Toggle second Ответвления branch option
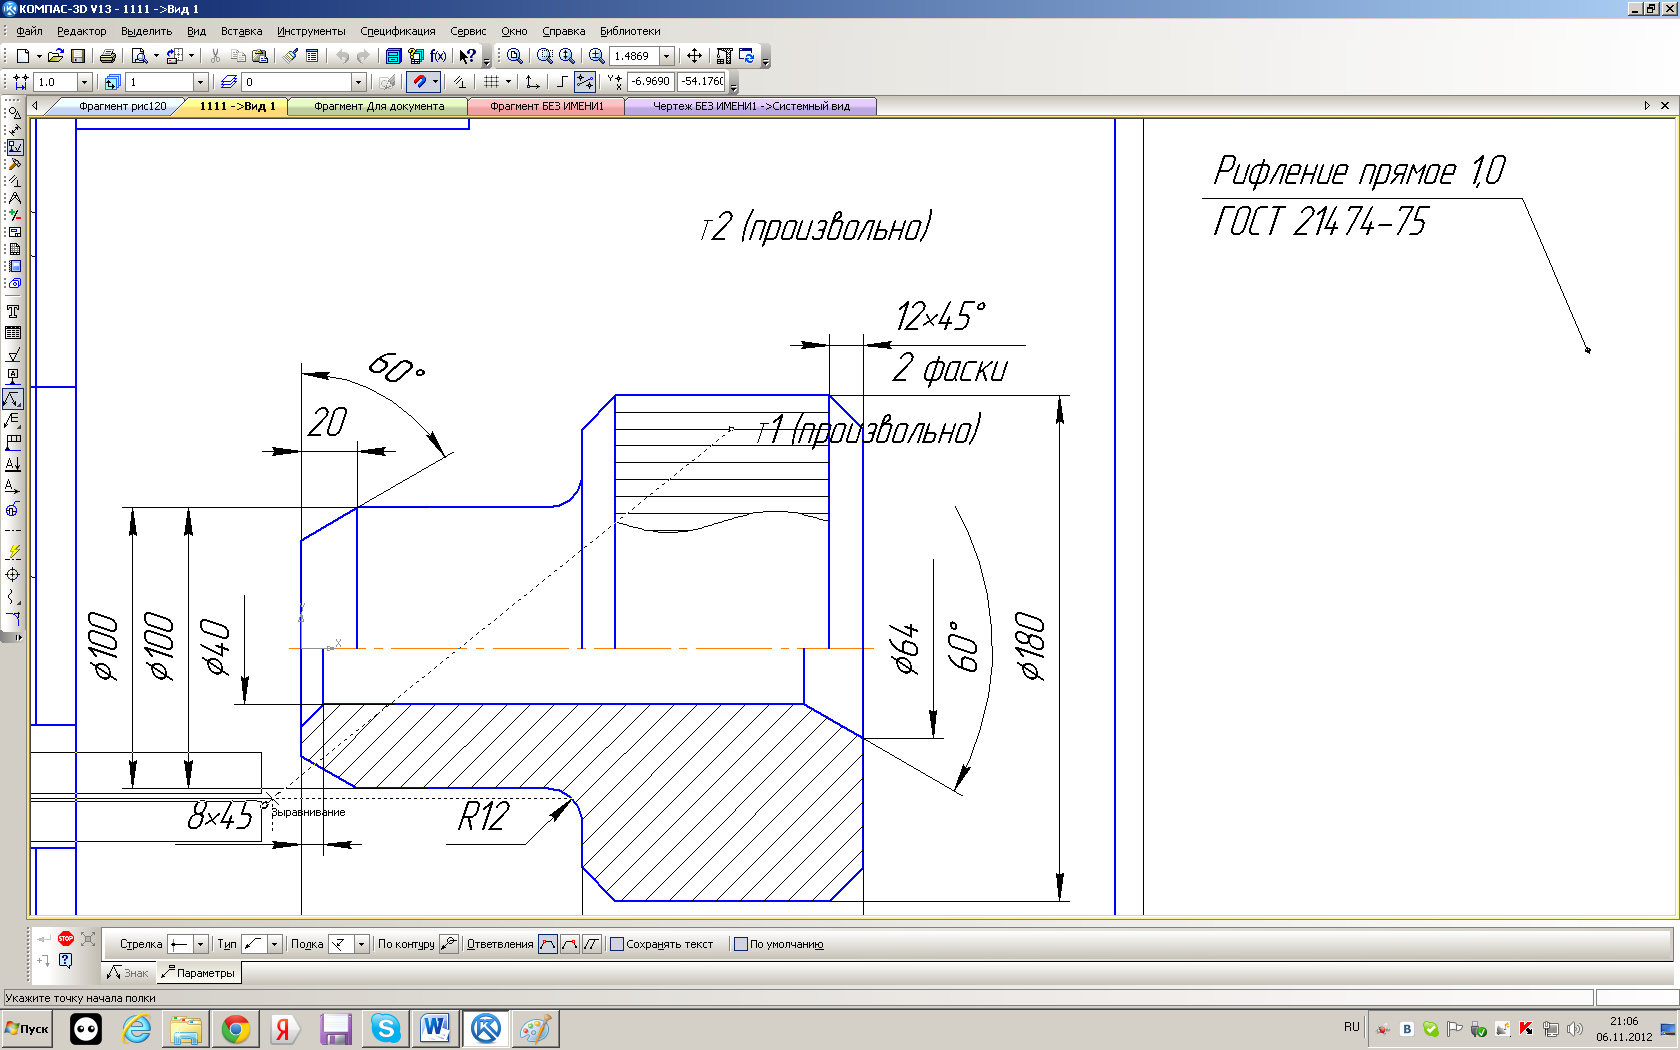1680x1050 pixels. coord(570,944)
